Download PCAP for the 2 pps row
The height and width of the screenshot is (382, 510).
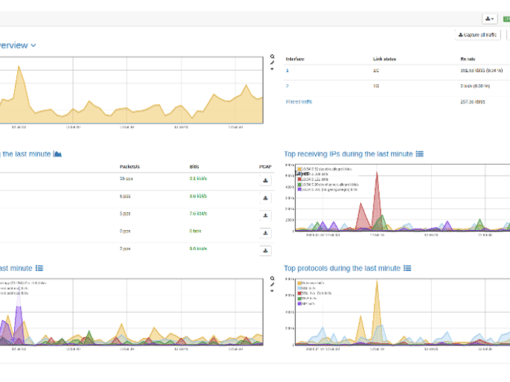pyautogui.click(x=265, y=250)
